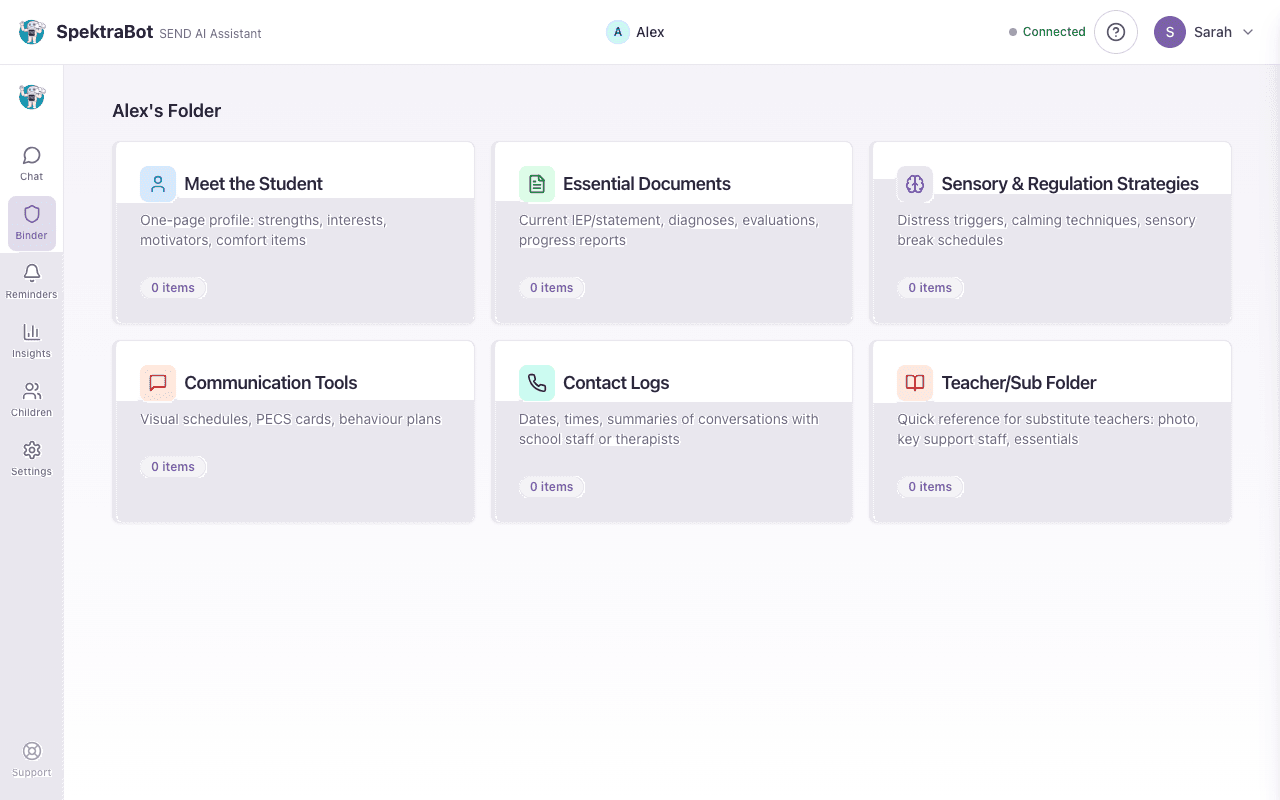Viewport: 1280px width, 800px height.
Task: Click the phone icon on Contact Logs
Action: tap(537, 383)
